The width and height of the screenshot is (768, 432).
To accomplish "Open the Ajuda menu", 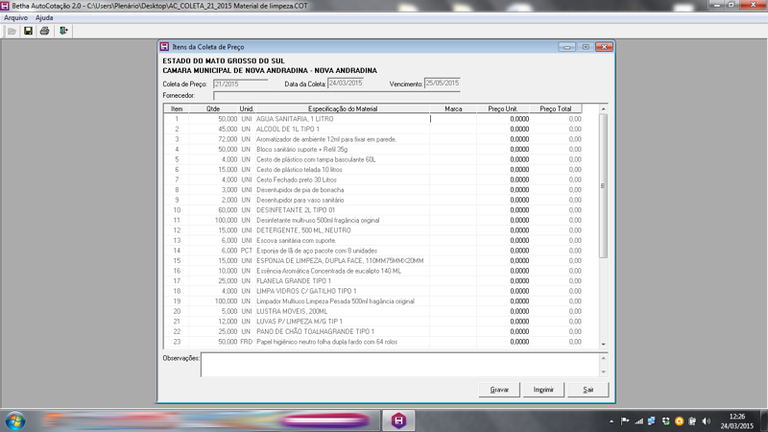I will point(44,18).
